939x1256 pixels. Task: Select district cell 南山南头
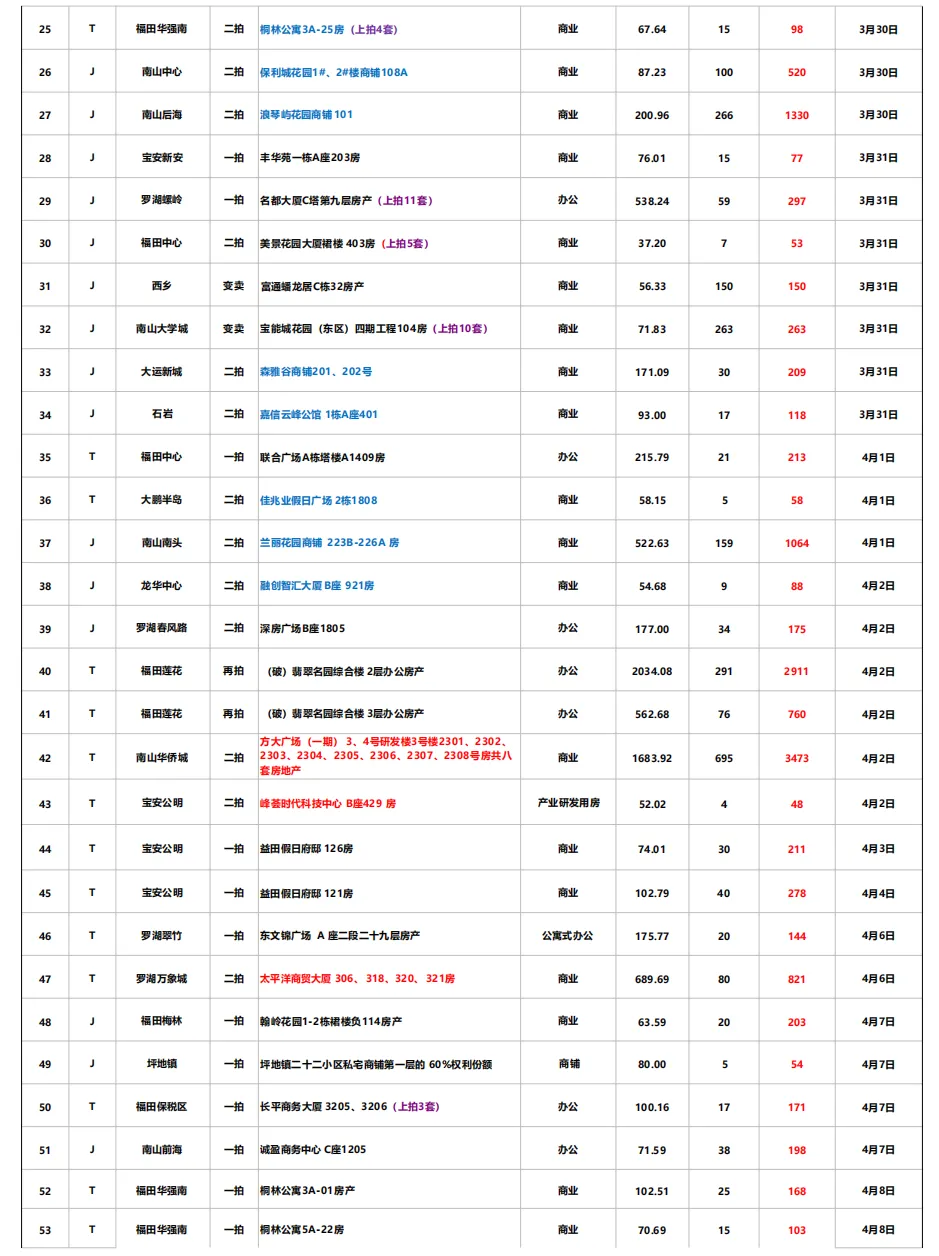pyautogui.click(x=162, y=543)
